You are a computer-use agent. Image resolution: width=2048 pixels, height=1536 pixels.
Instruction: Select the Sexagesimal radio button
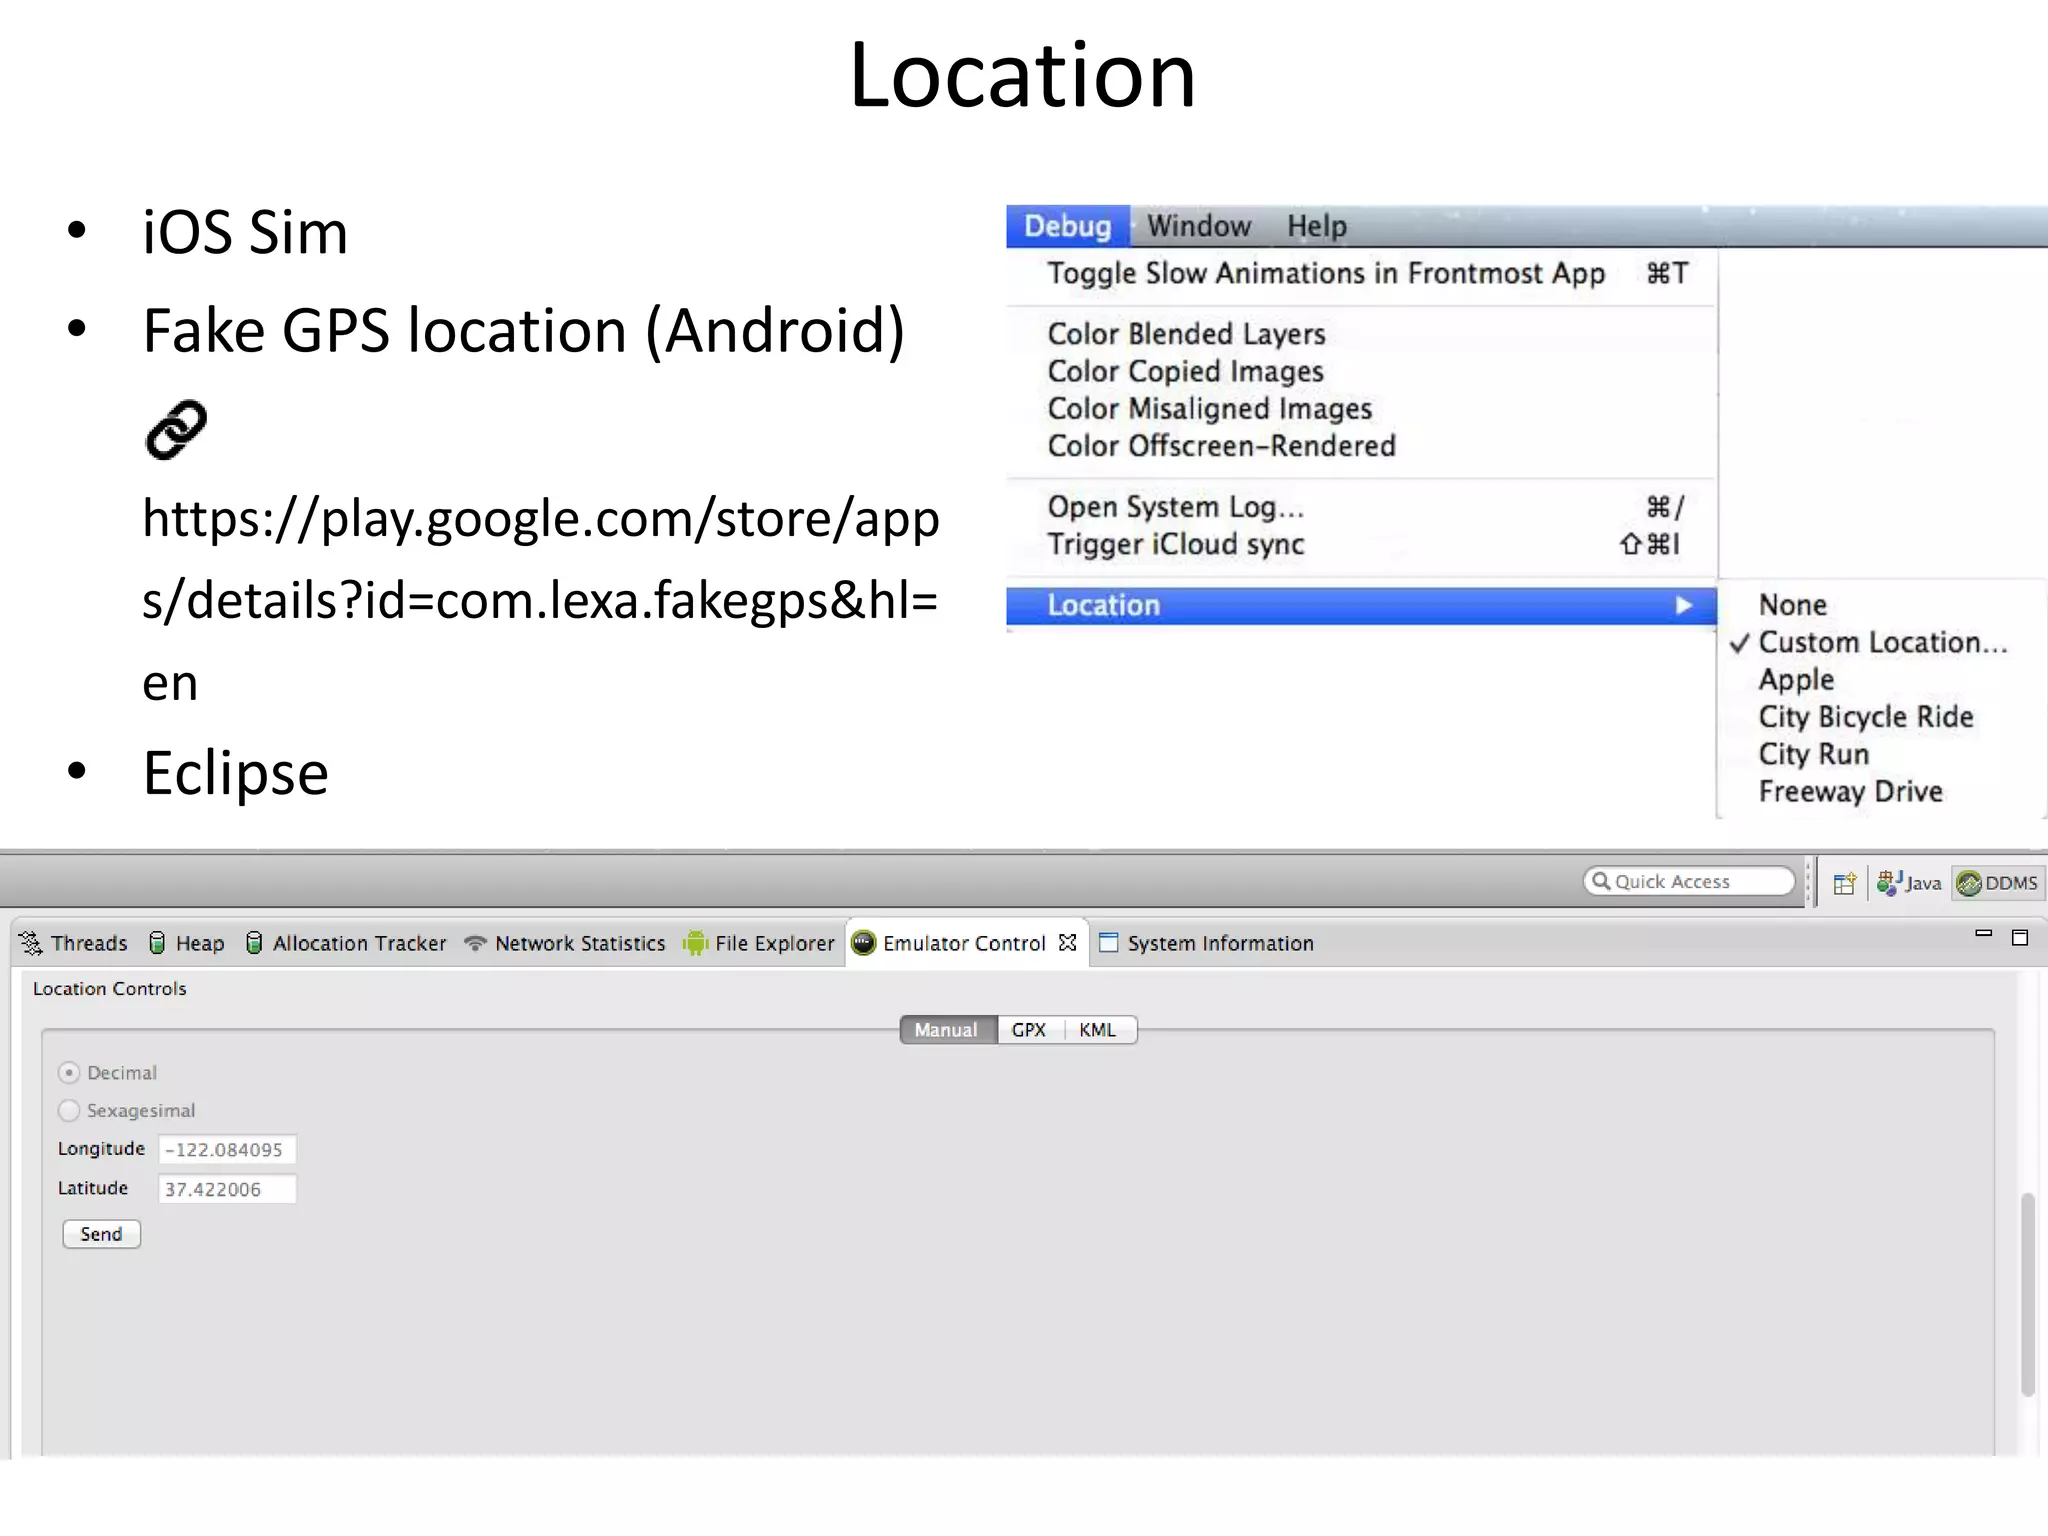[69, 1111]
